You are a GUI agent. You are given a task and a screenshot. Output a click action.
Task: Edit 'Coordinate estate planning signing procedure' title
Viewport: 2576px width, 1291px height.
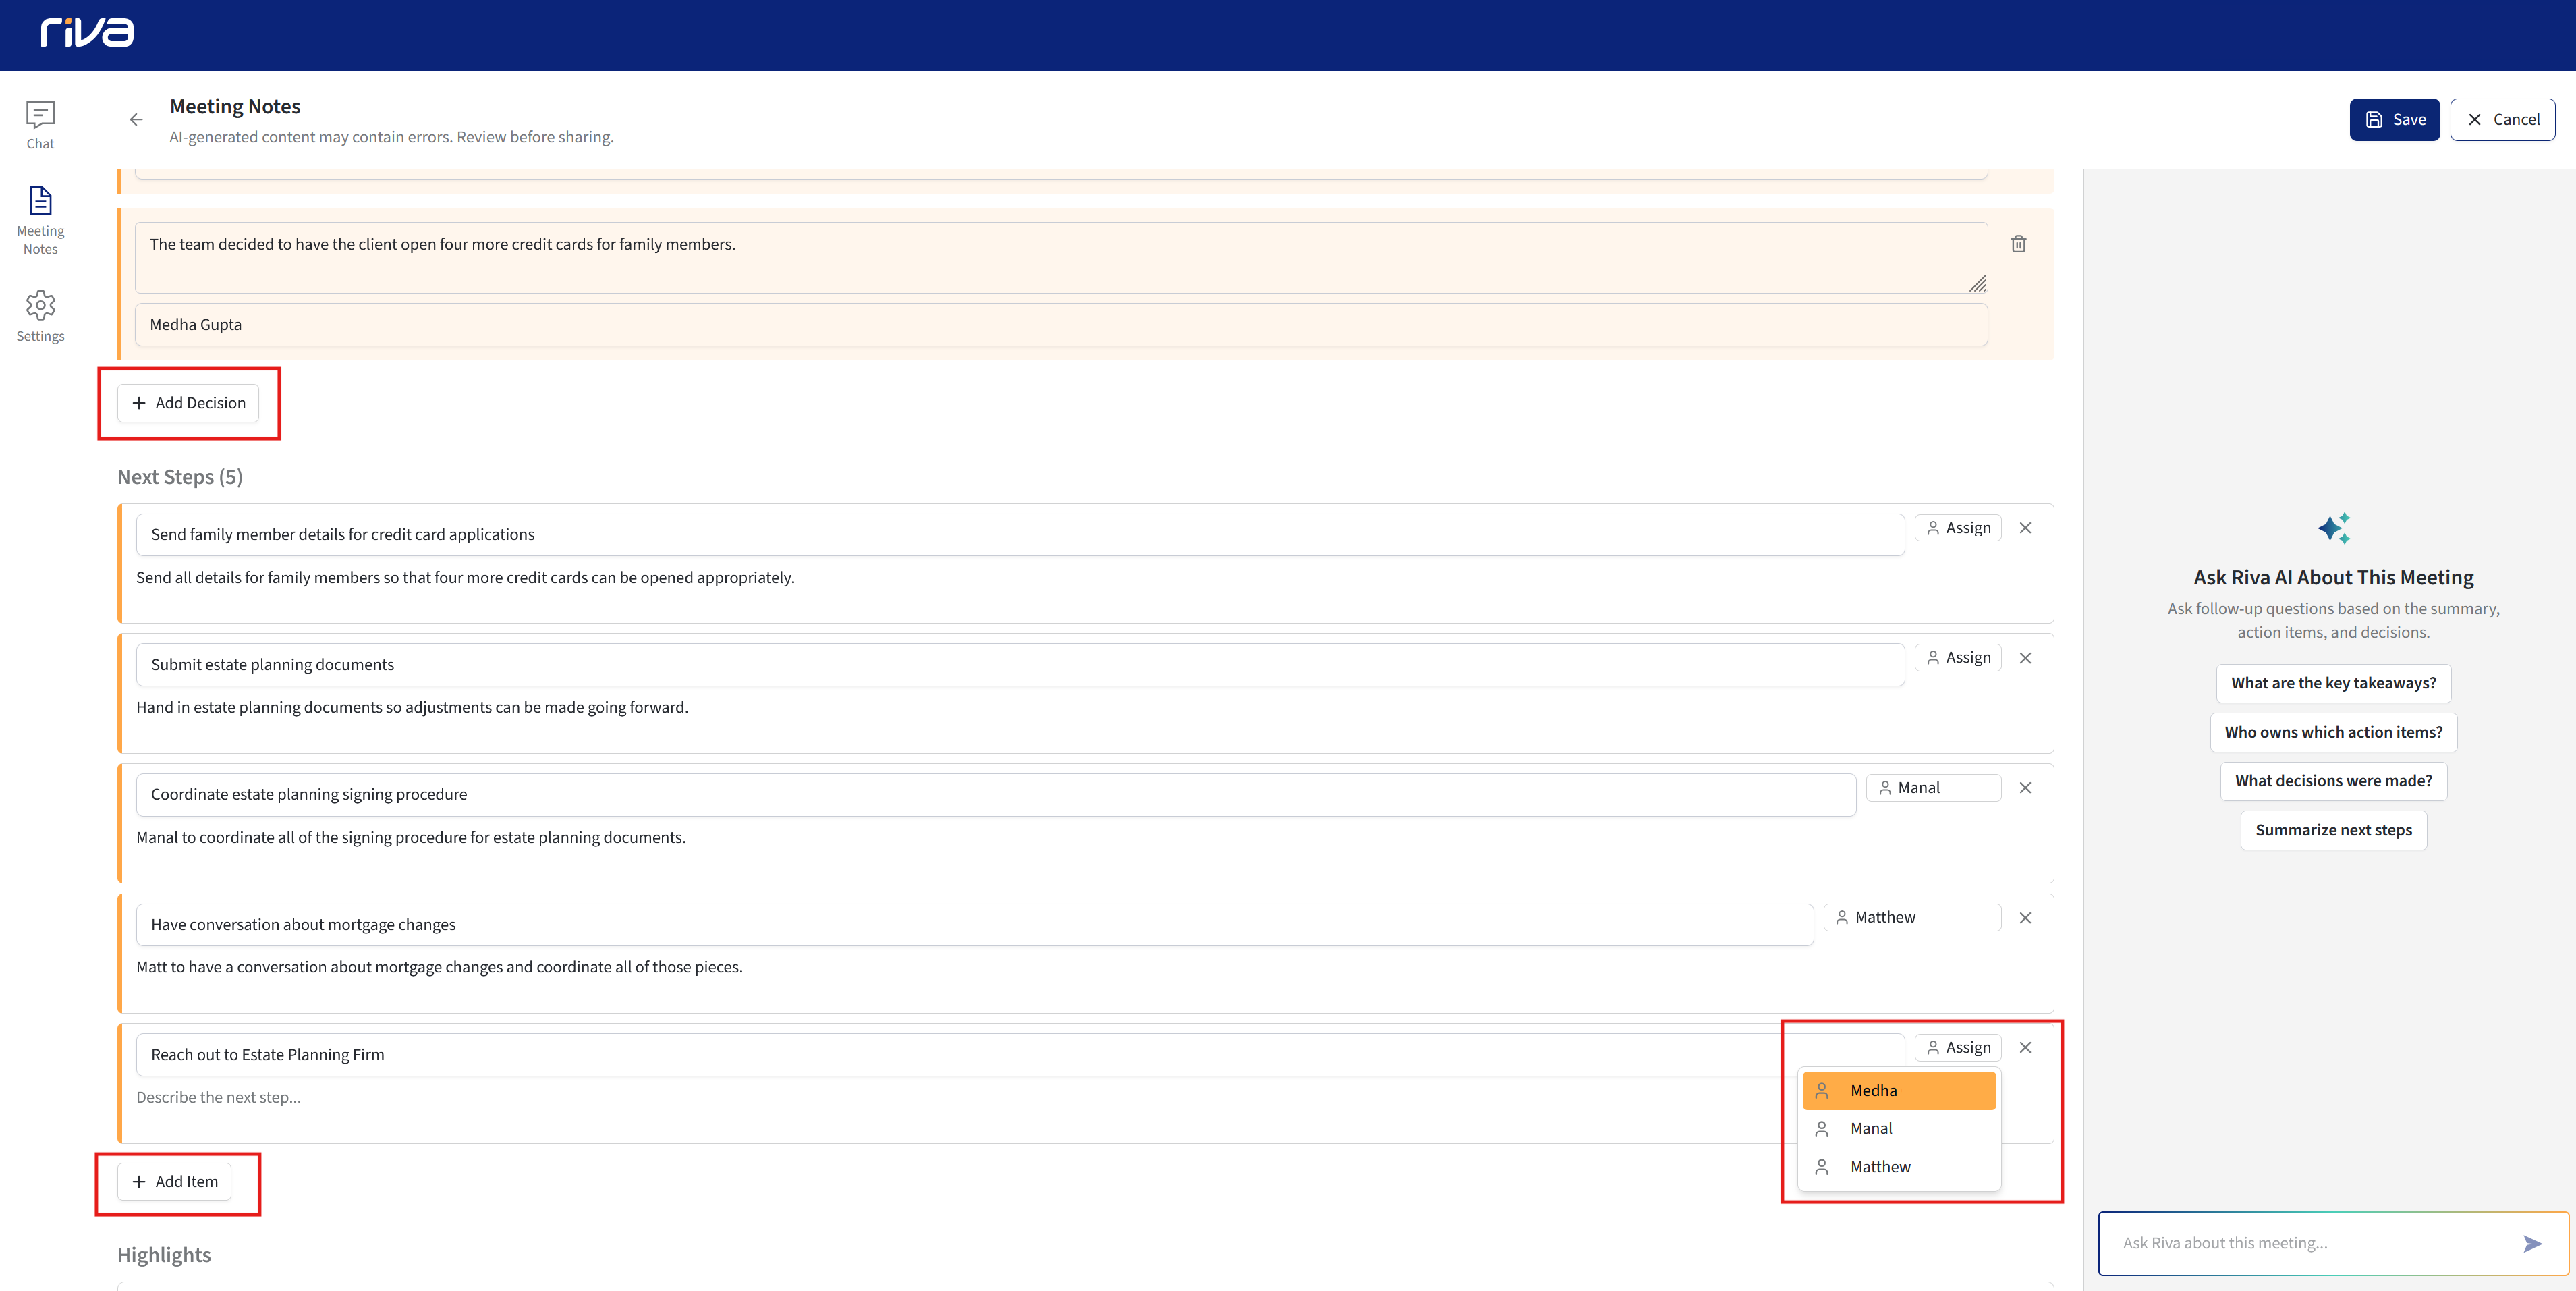coord(996,795)
